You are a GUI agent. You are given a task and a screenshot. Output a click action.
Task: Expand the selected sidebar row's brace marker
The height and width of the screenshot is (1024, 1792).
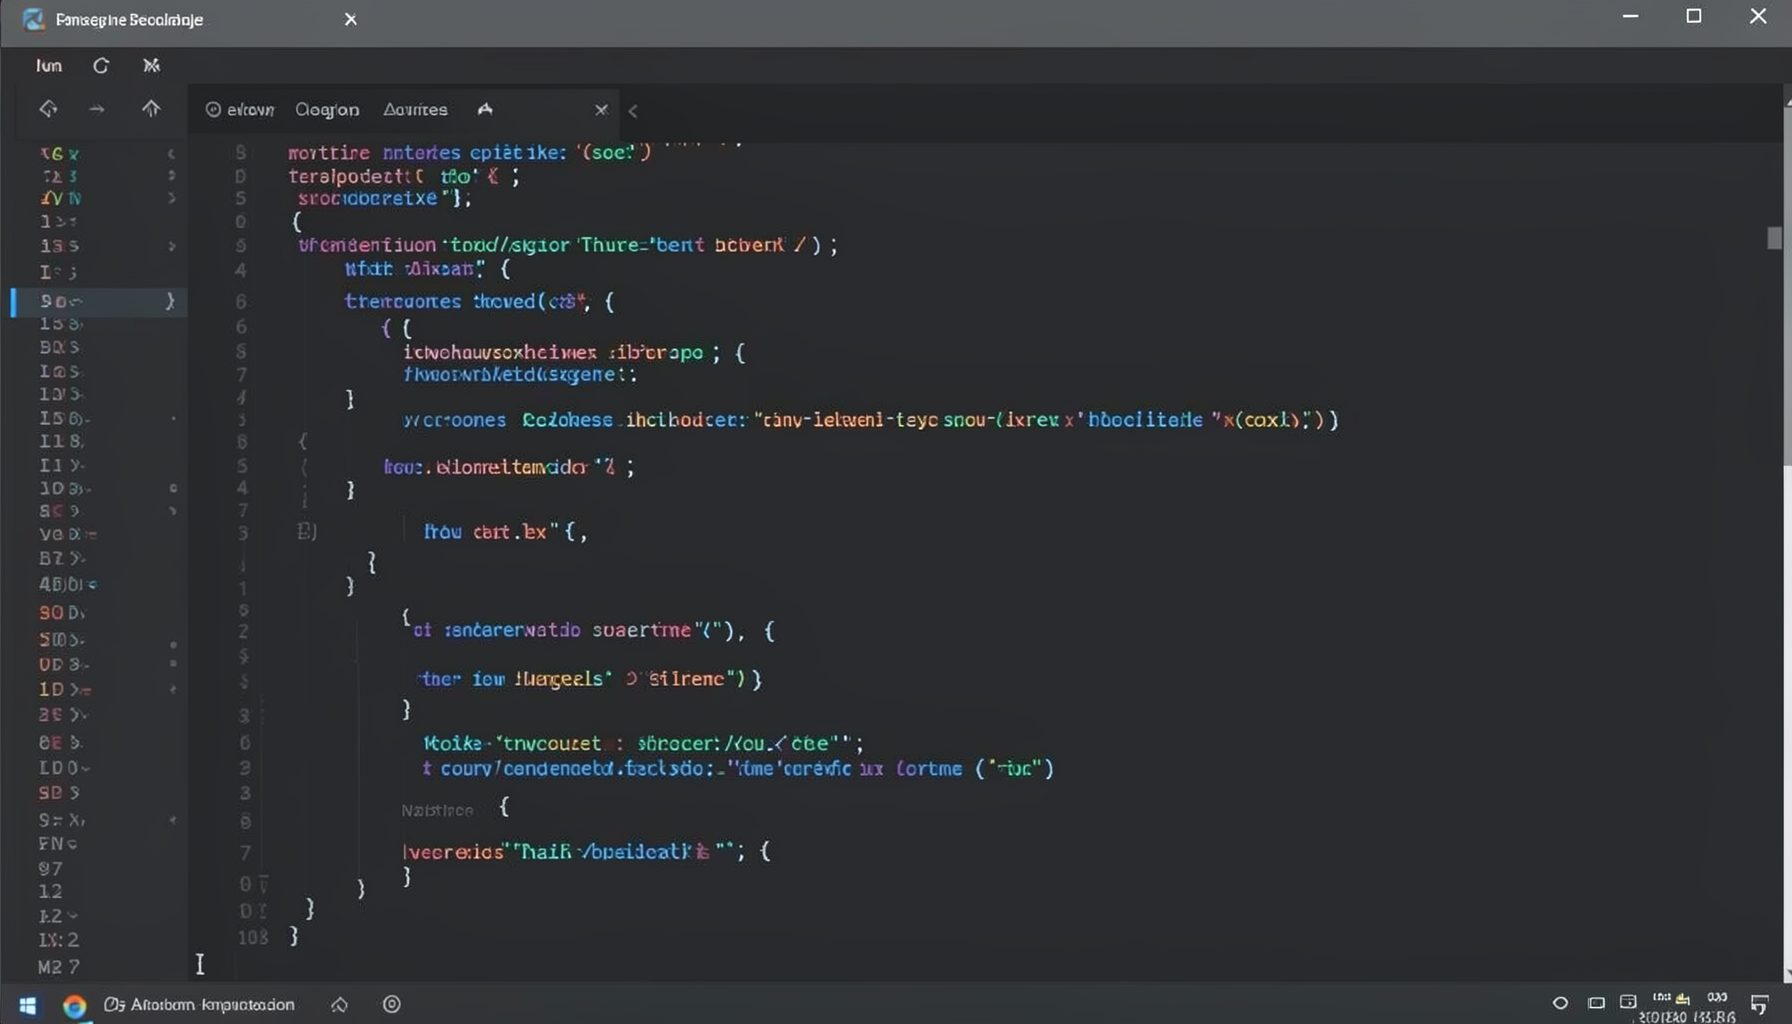[169, 301]
